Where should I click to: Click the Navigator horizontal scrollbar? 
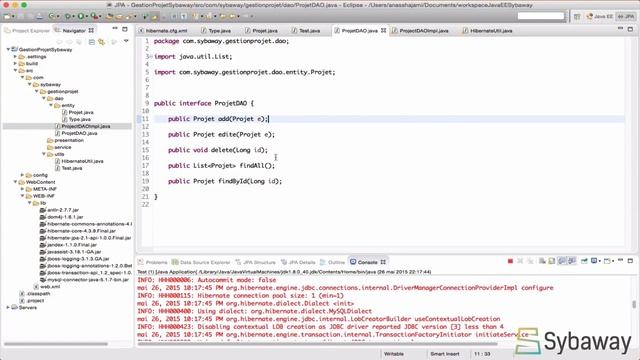56,344
